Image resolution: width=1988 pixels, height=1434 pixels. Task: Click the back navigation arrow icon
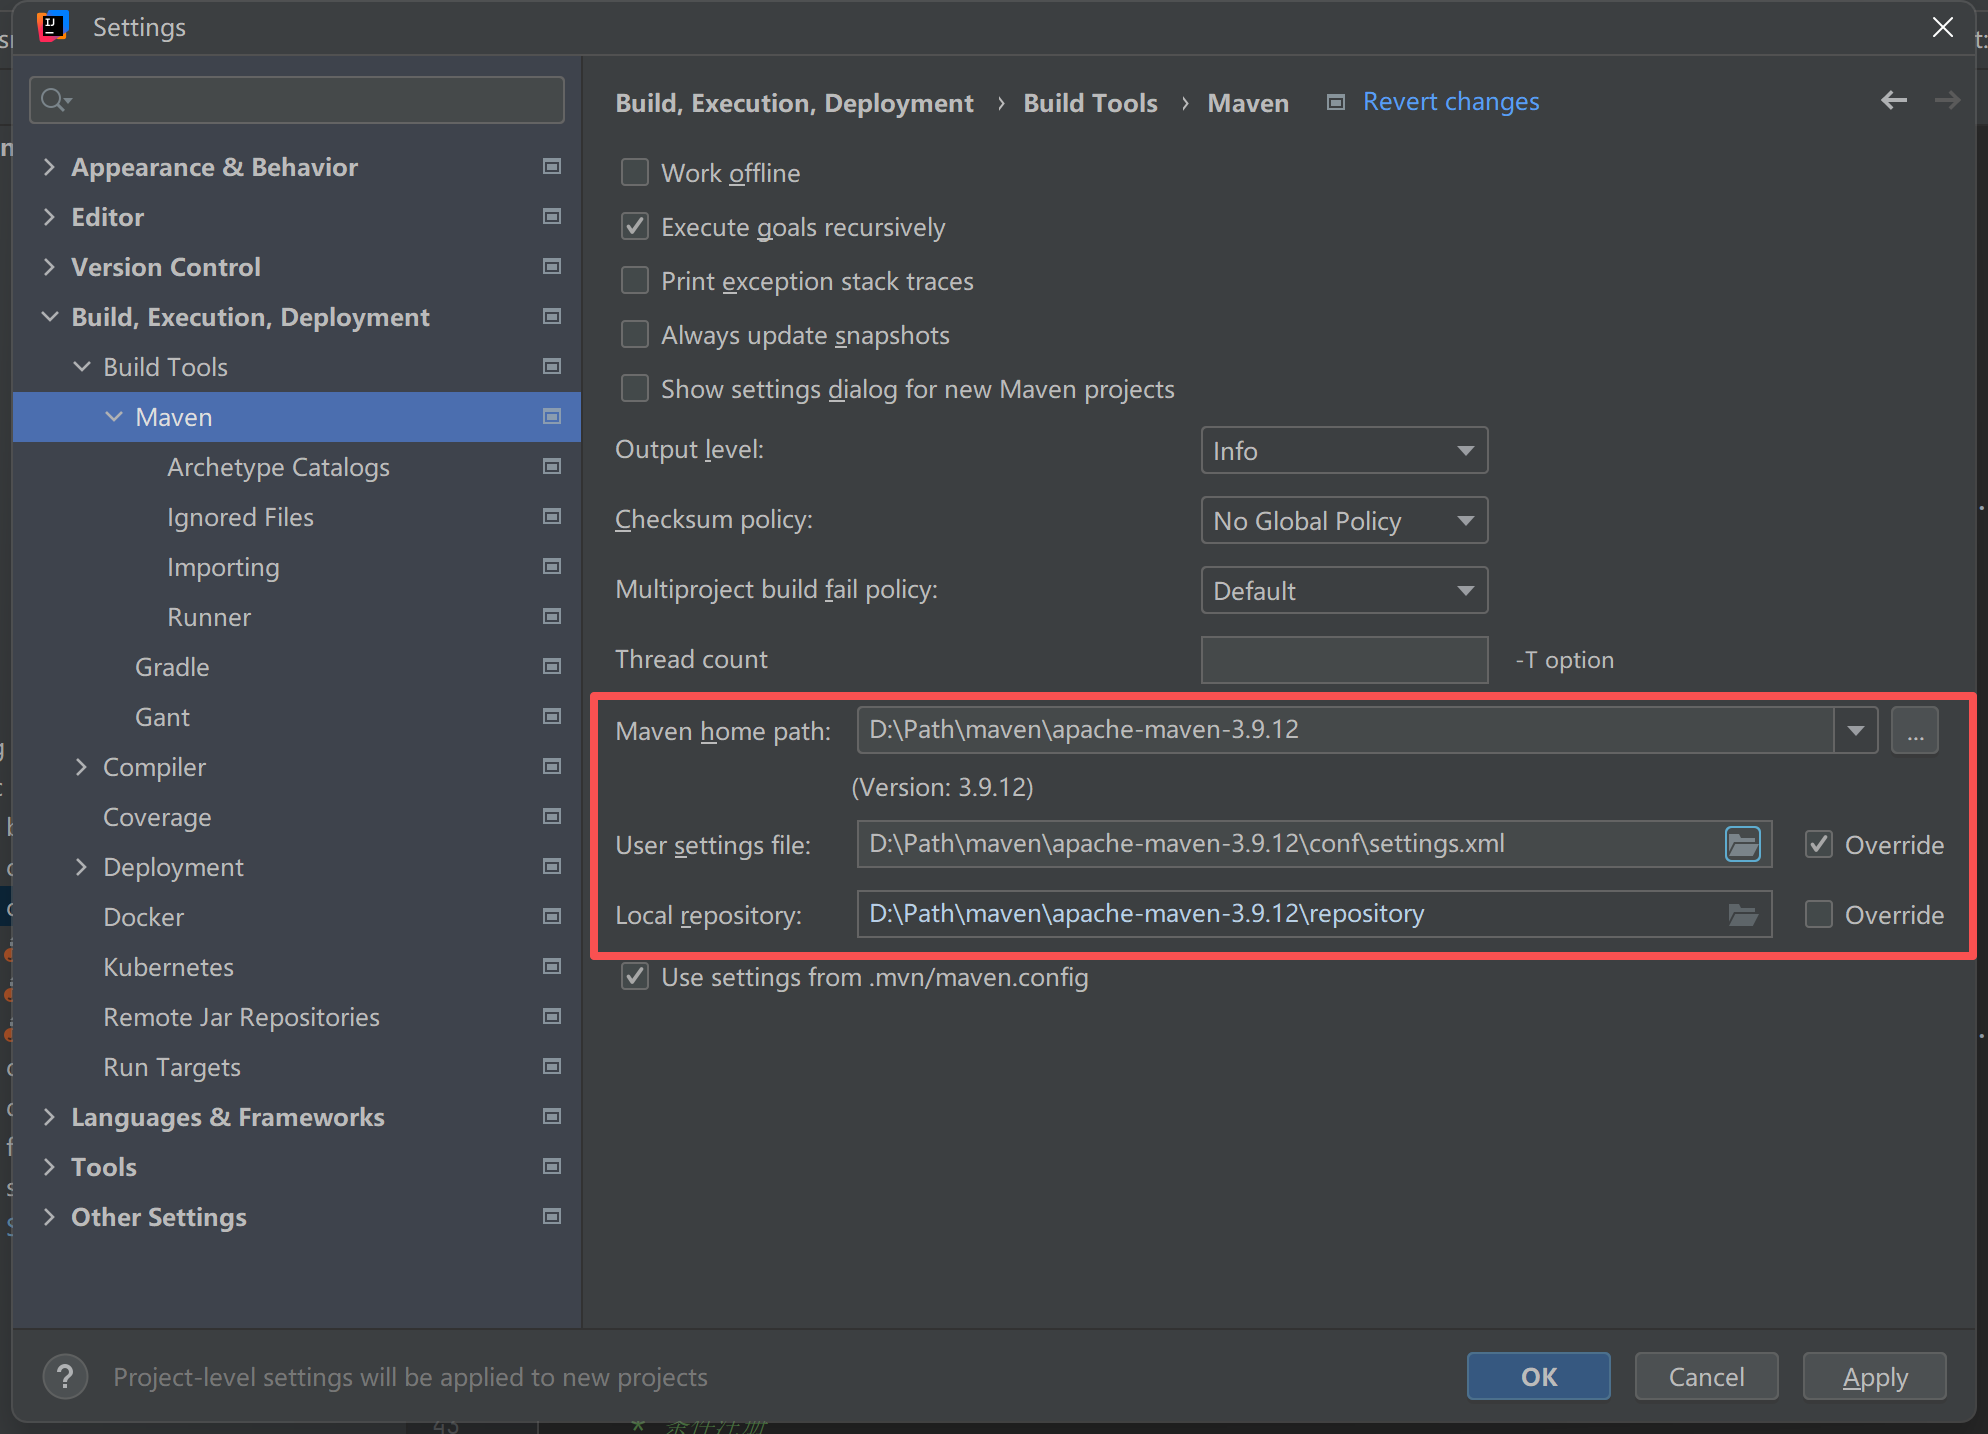pyautogui.click(x=1893, y=100)
